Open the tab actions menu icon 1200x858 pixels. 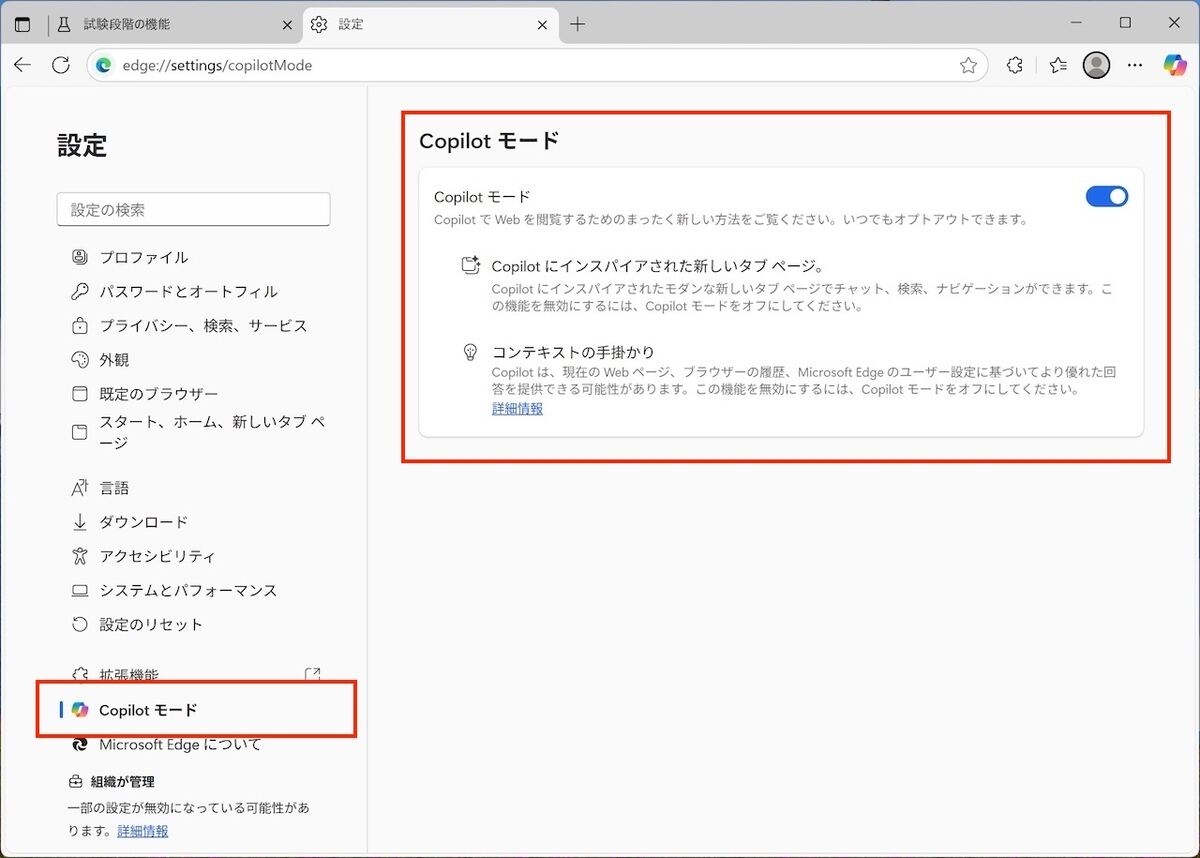click(22, 24)
